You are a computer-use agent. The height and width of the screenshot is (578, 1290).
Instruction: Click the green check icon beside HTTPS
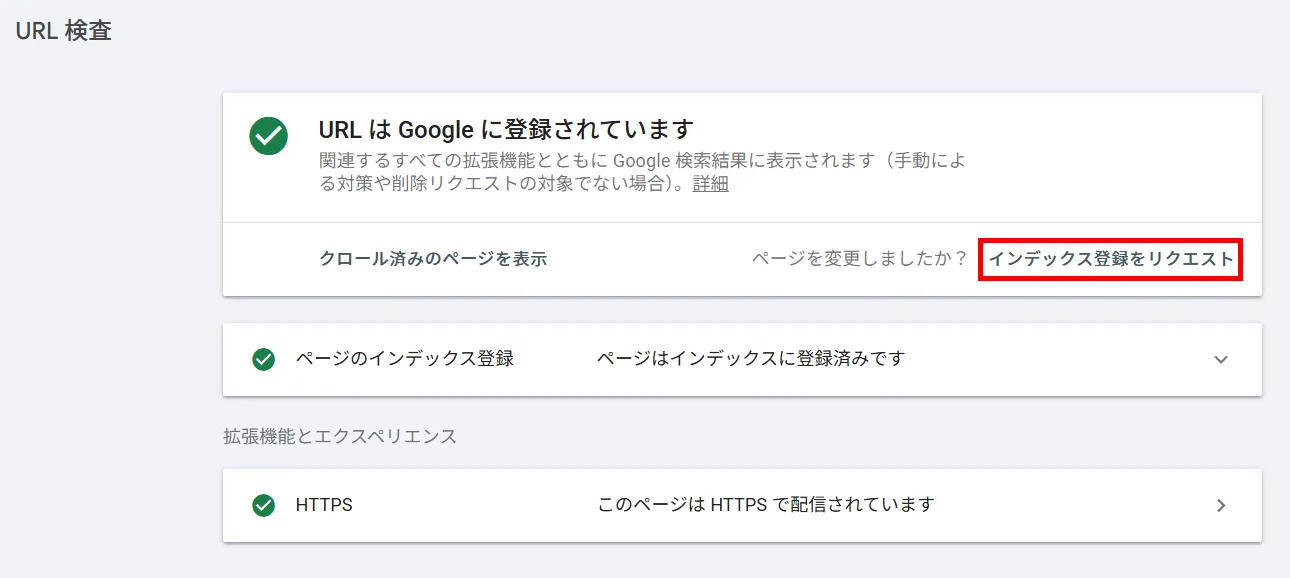(x=264, y=505)
